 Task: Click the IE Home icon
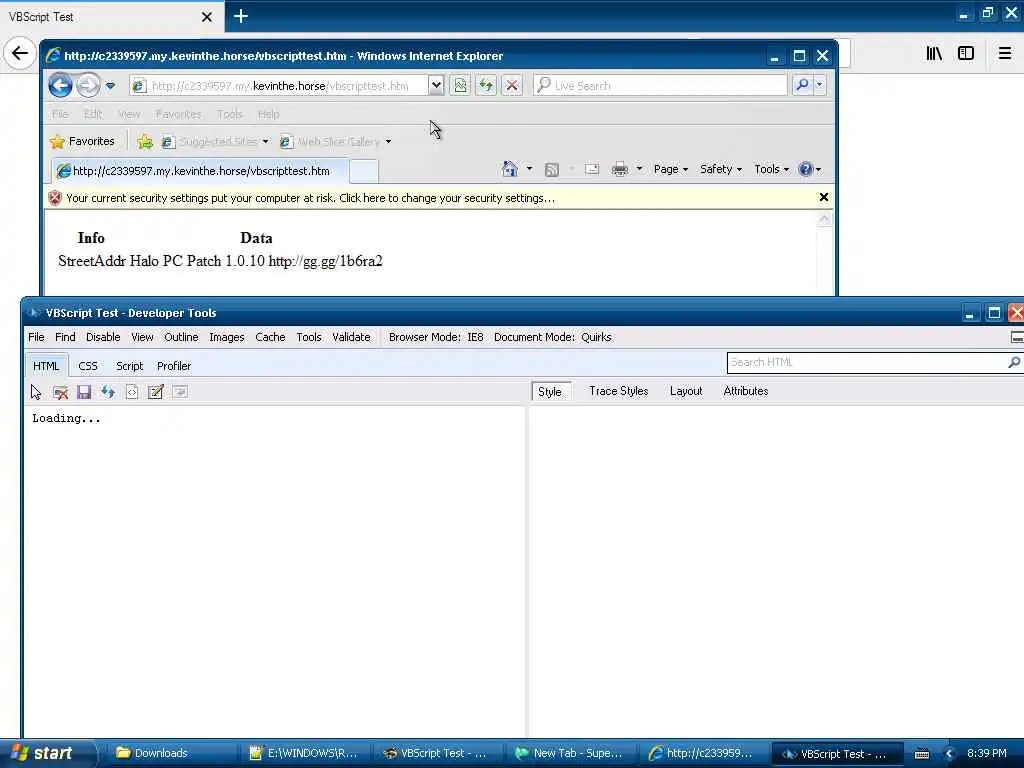509,169
